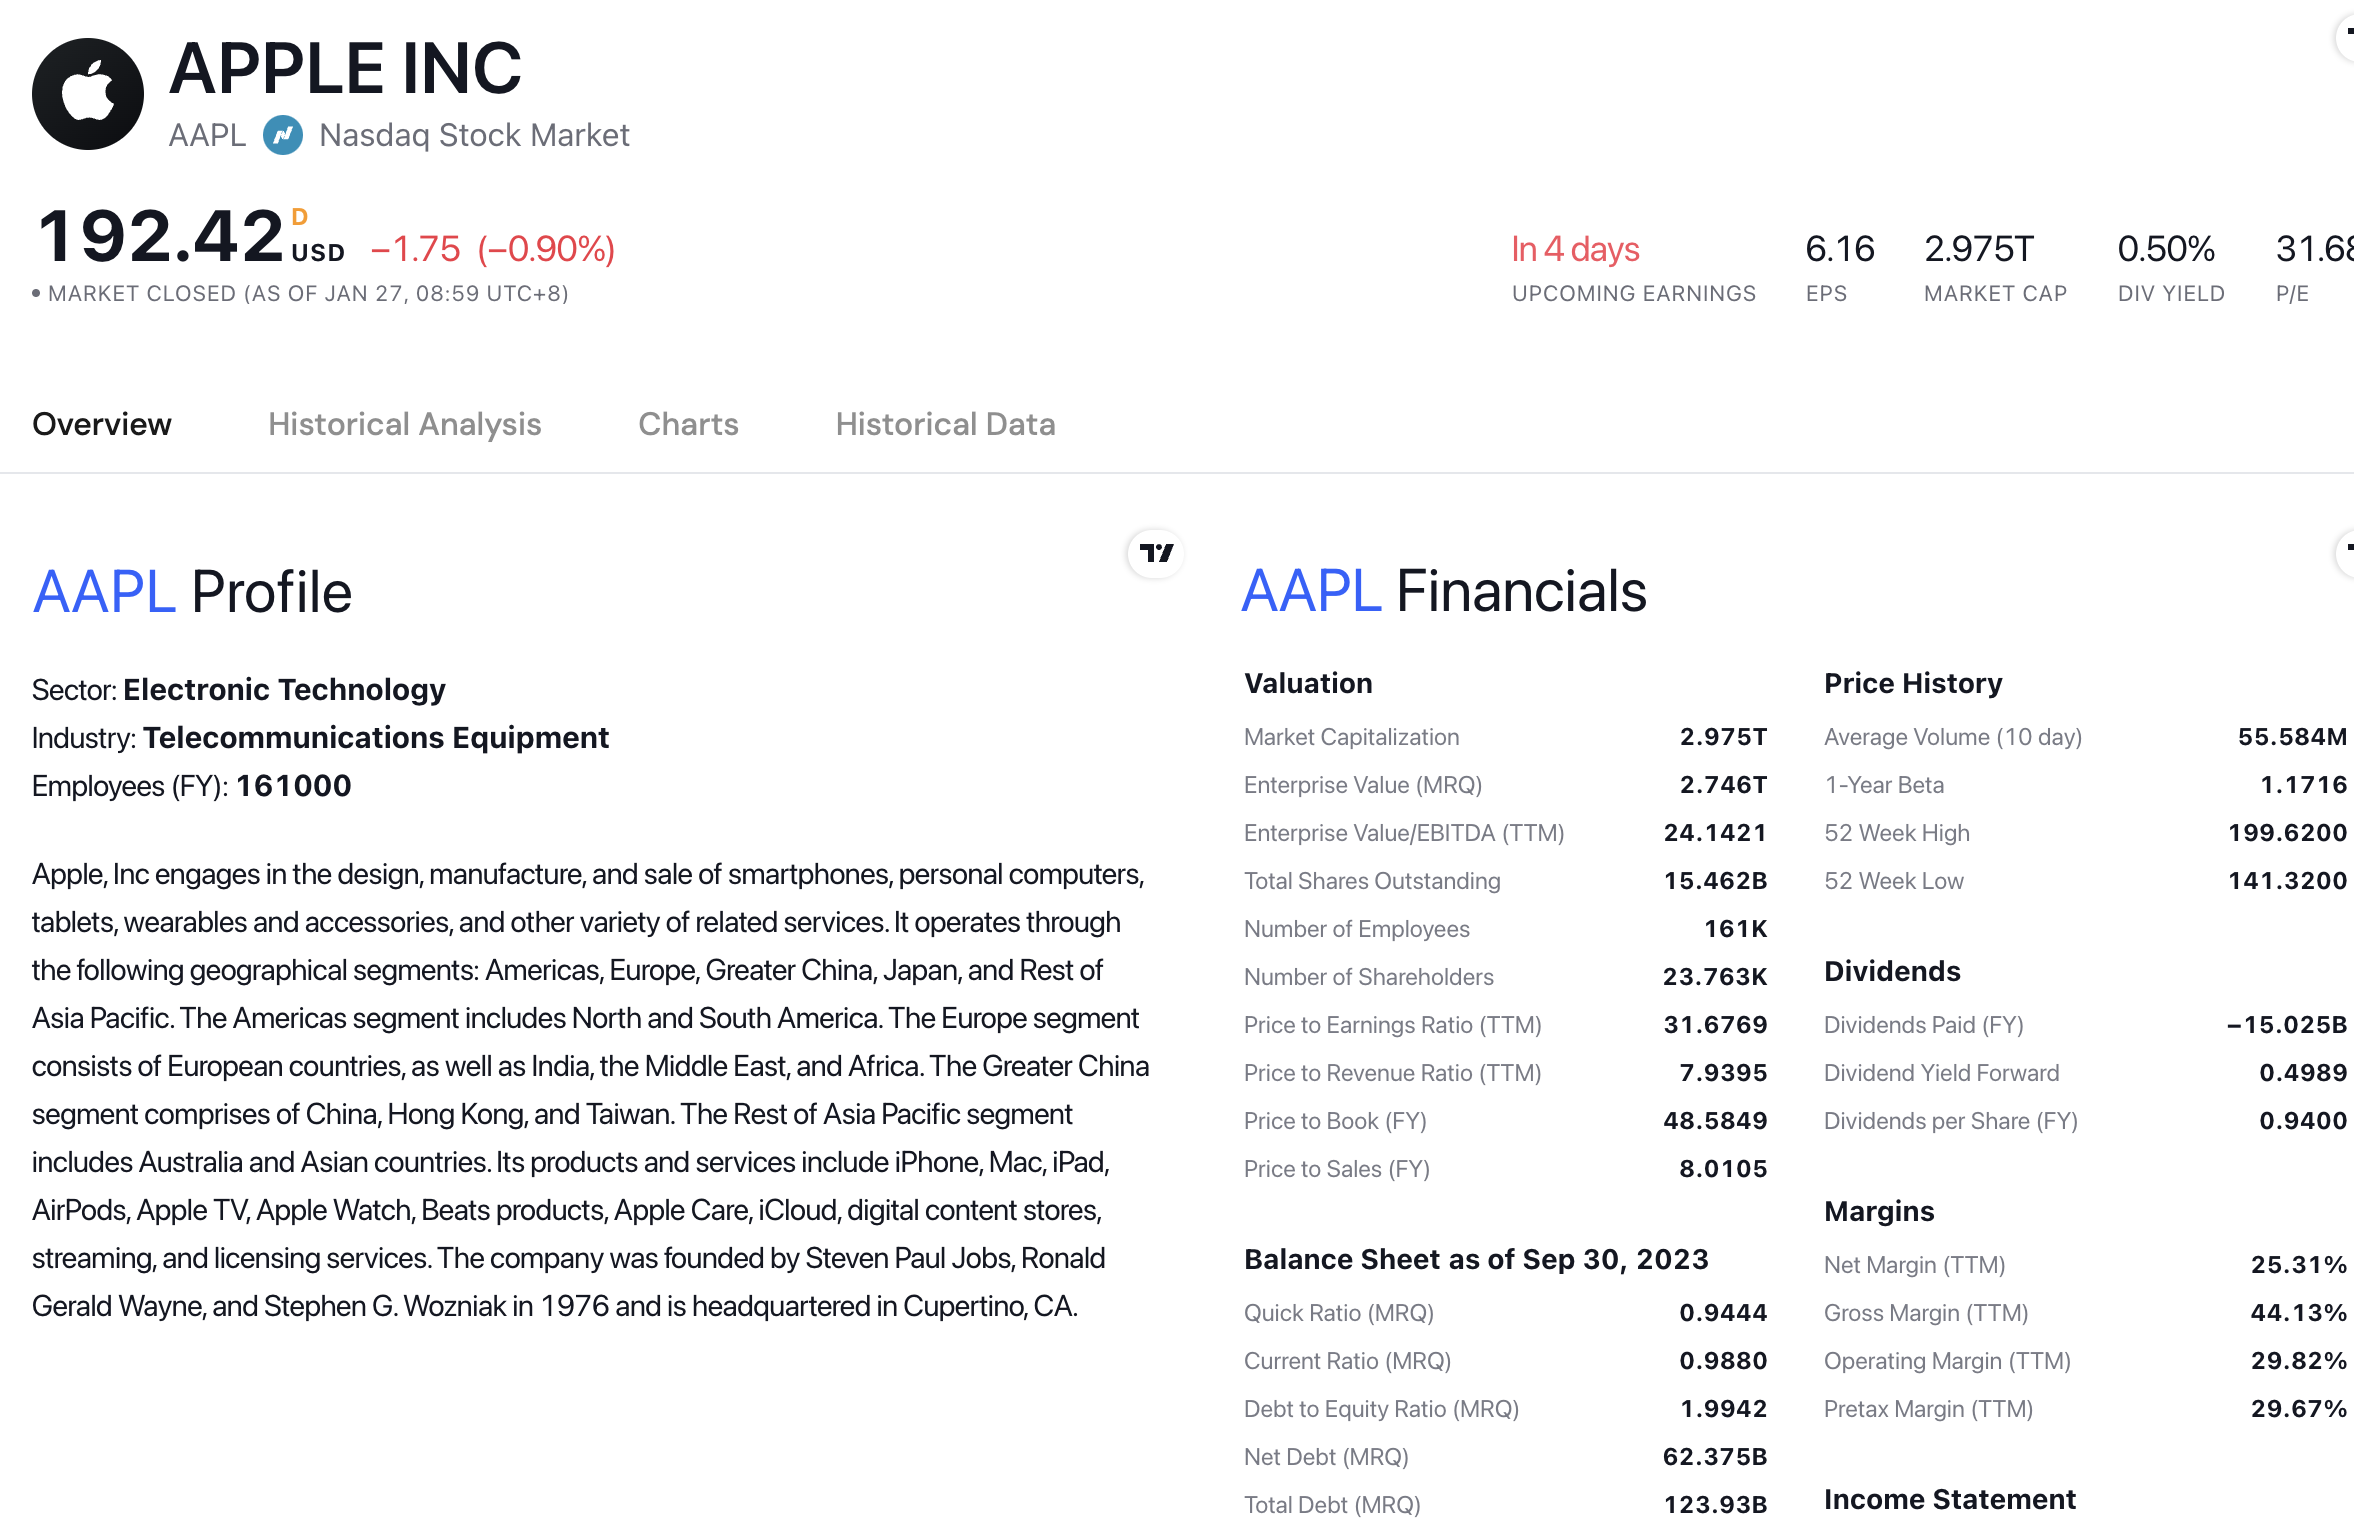
Task: Click the Margins section heading
Action: click(1879, 1211)
